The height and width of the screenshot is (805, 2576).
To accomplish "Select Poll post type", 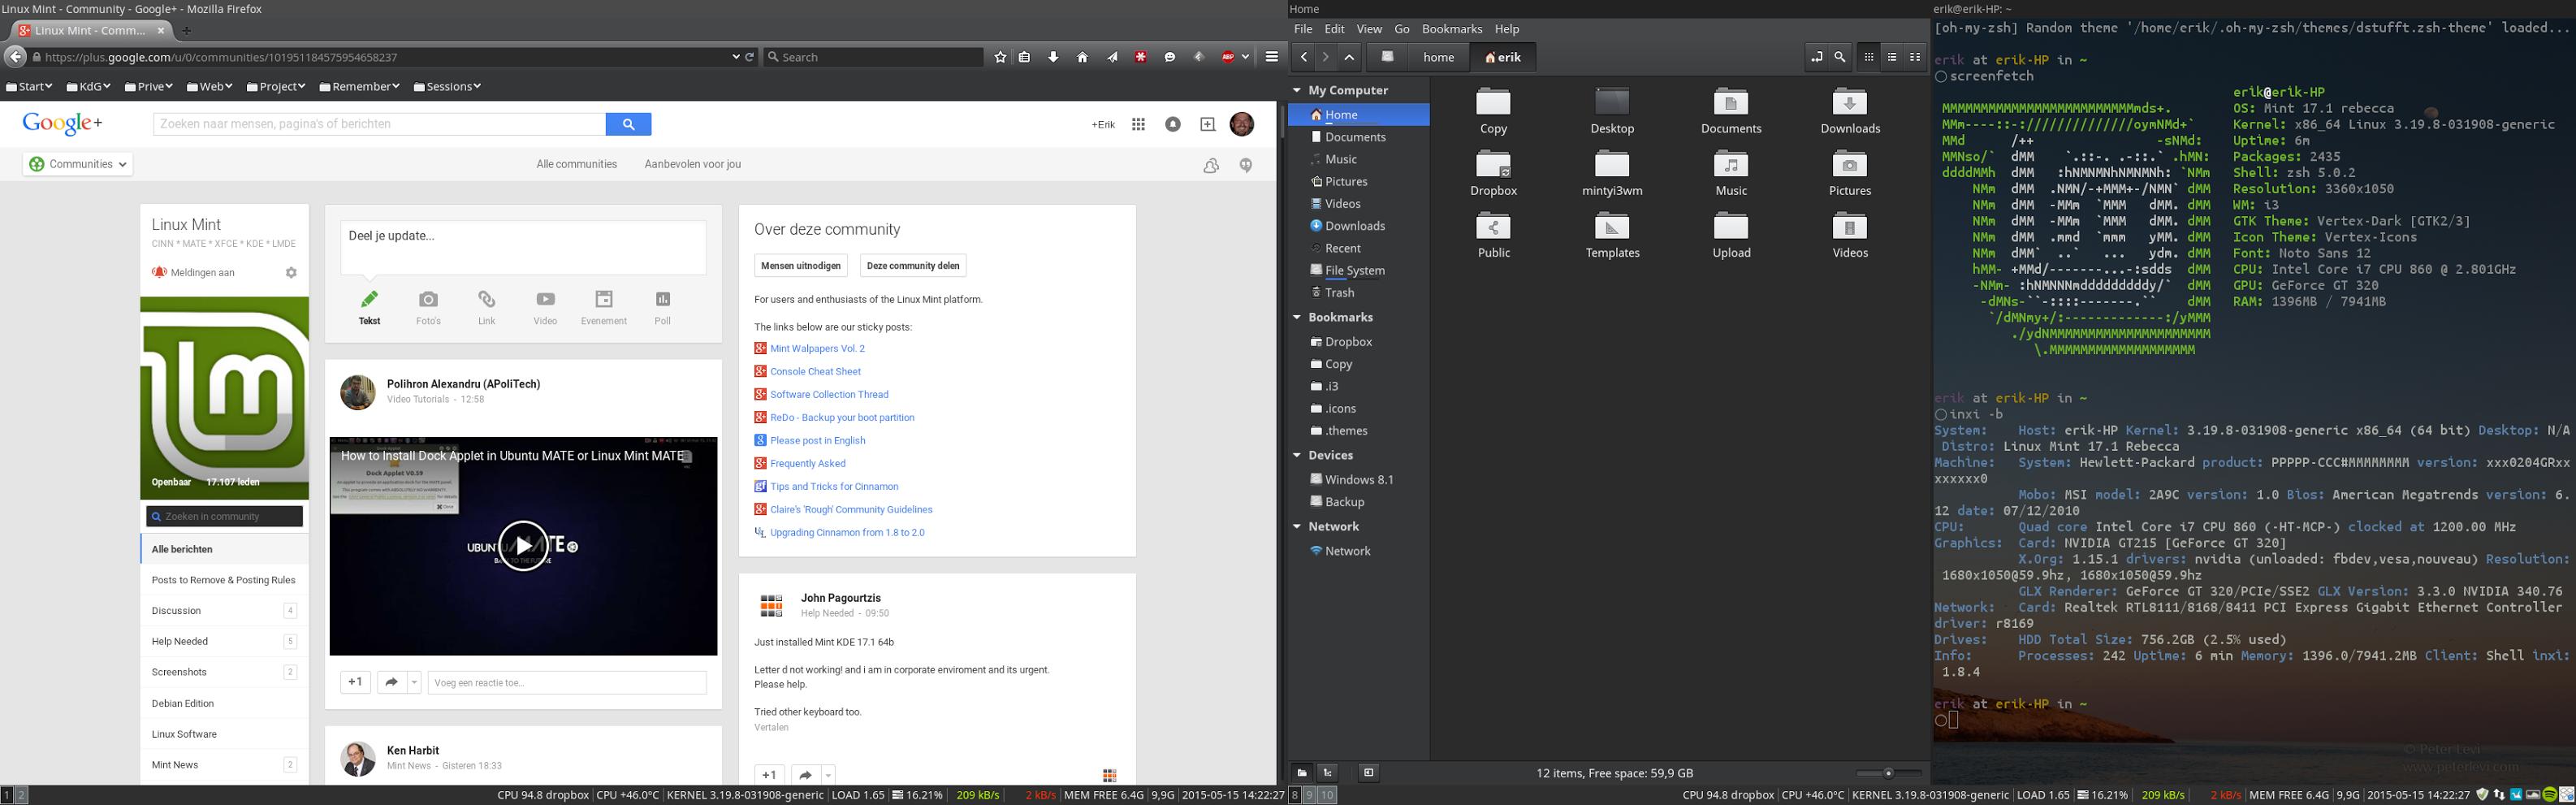I will tap(662, 307).
